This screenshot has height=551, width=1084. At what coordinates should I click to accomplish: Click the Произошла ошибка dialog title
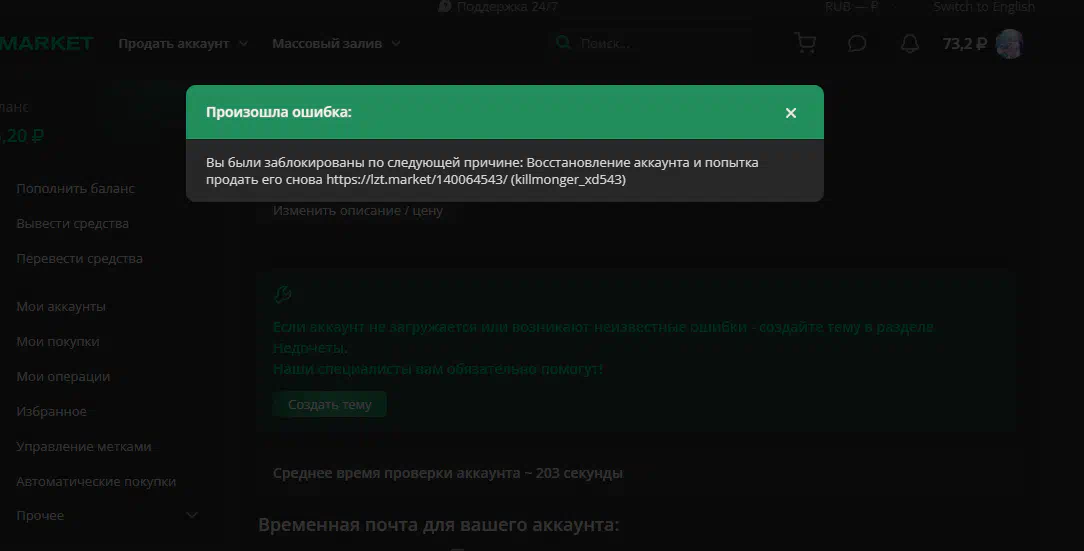[279, 112]
